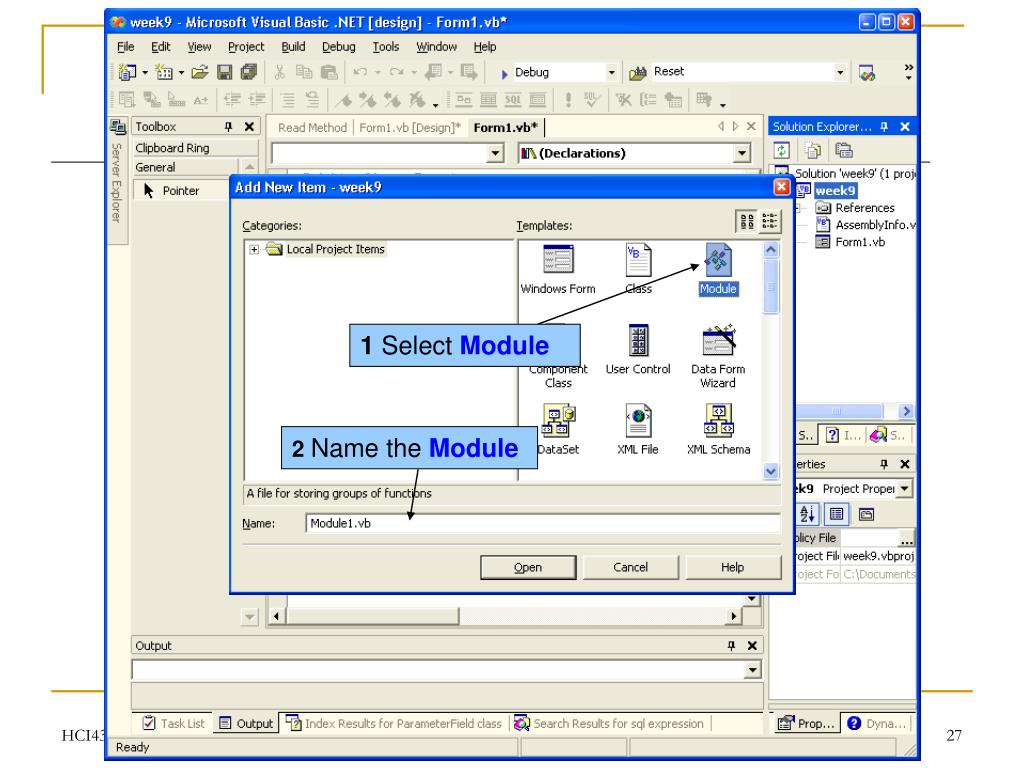Click the templates list scroll up arrow
Image resolution: width=1024 pixels, height=768 pixels.
pos(771,250)
